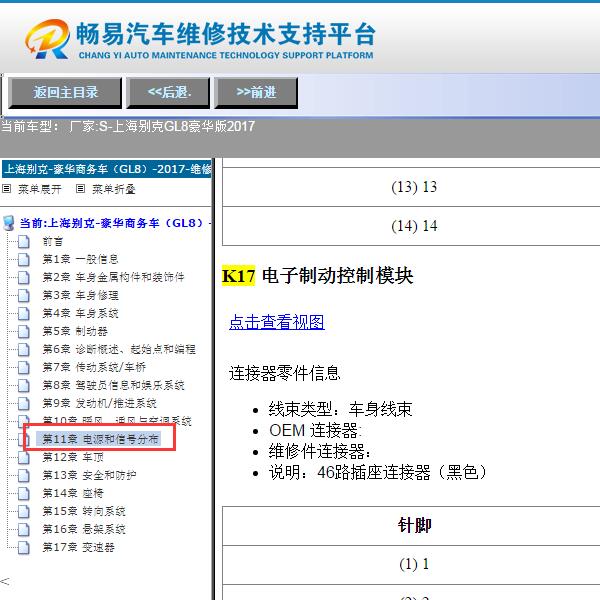Click the page icon beside 第7章

click(x=24, y=367)
